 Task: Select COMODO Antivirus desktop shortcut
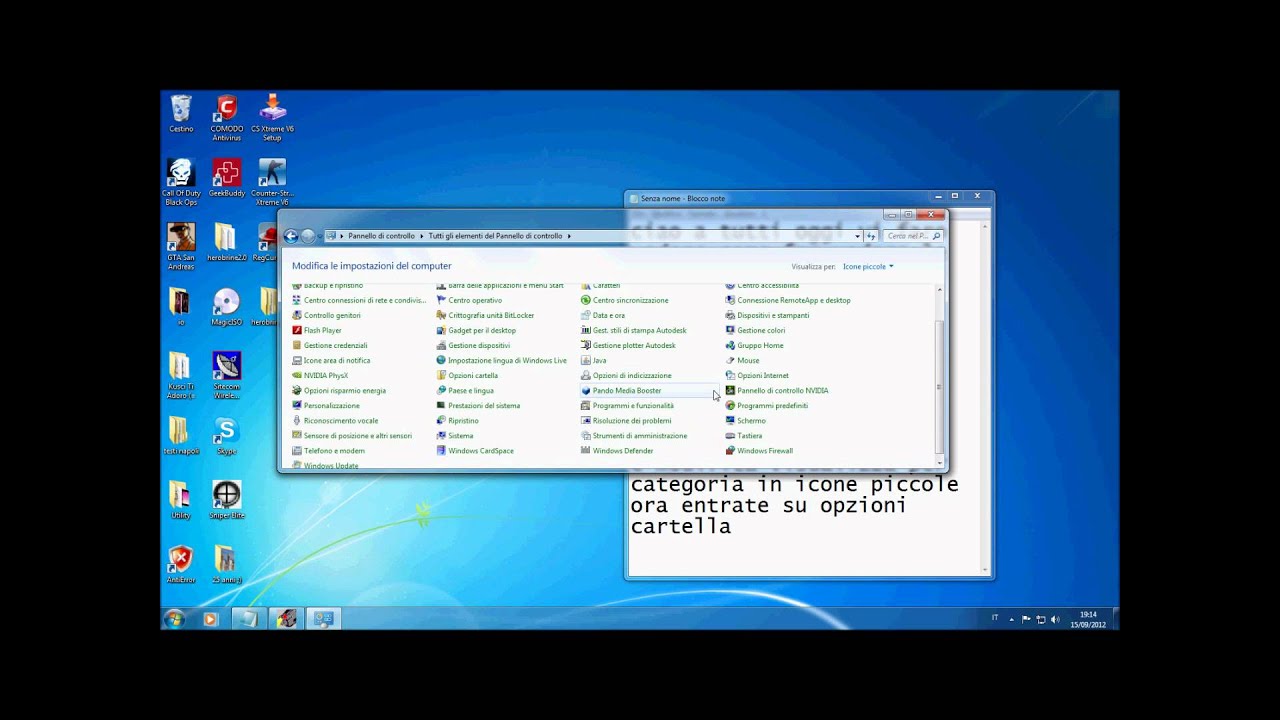click(227, 118)
